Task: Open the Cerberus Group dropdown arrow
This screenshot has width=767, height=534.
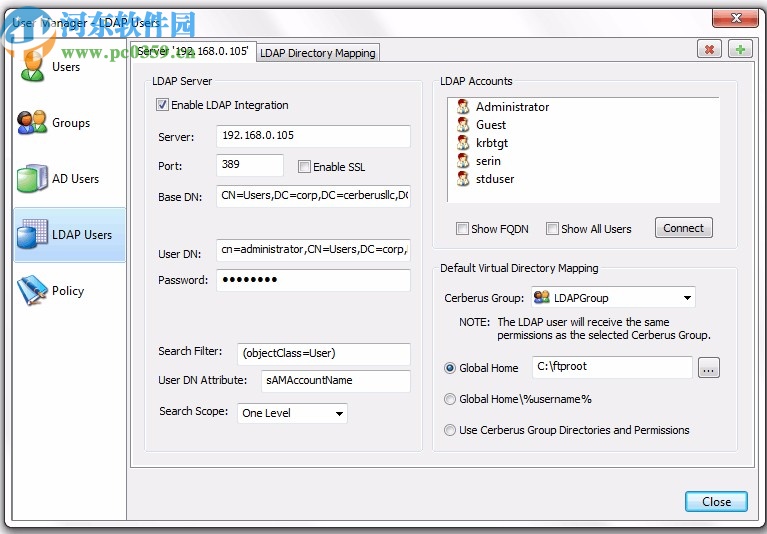Action: click(x=687, y=297)
